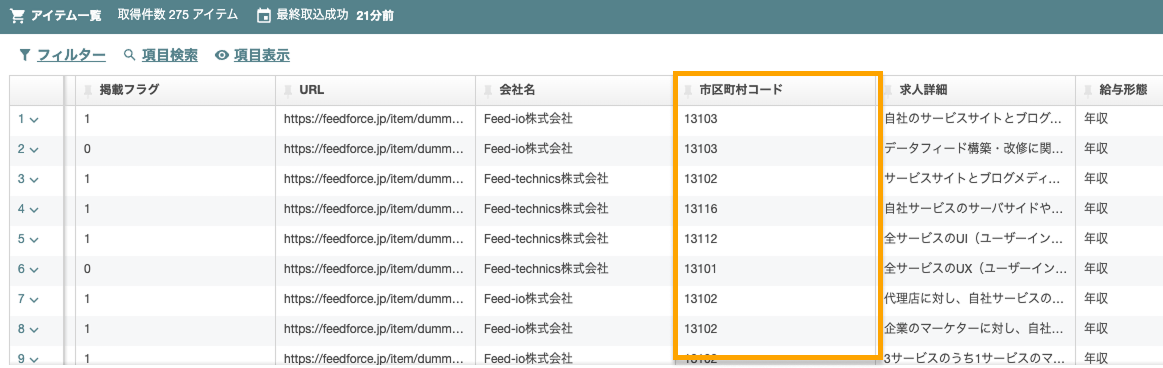Image resolution: width=1163 pixels, height=368 pixels.
Task: Select row 2 掲載フラグ cell 0
Action: pos(176,149)
